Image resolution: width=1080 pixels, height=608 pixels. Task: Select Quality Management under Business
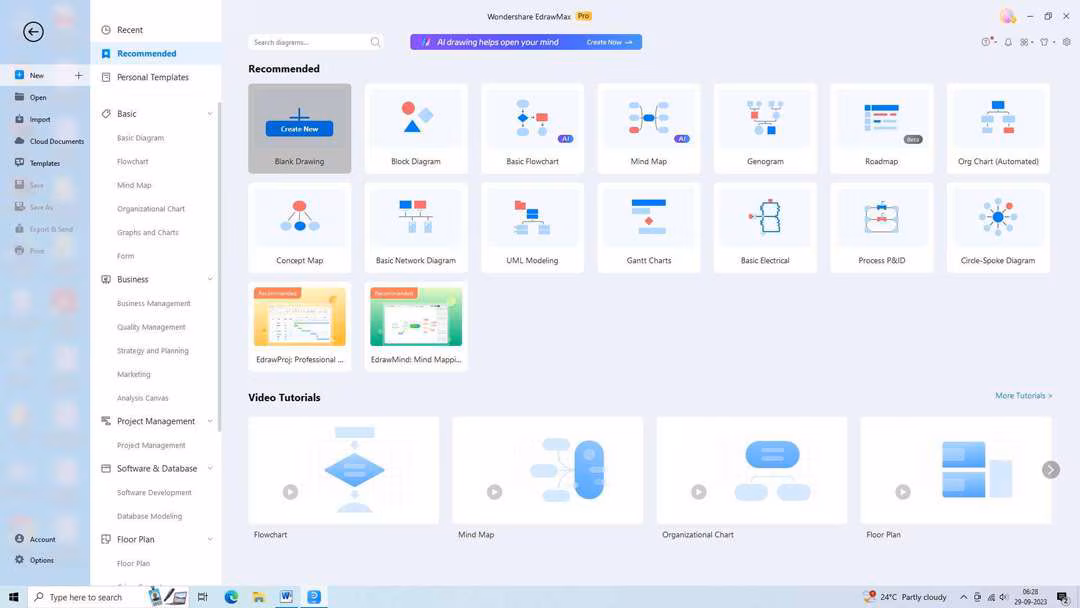[x=151, y=327]
